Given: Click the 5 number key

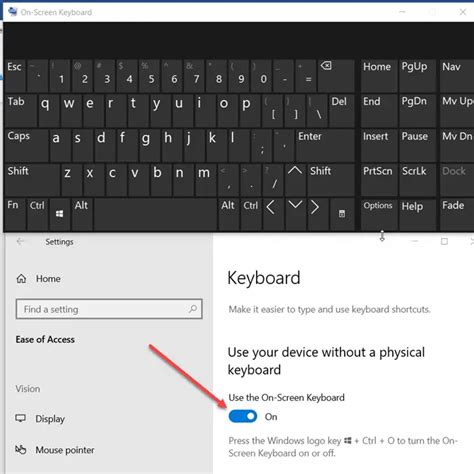Looking at the screenshot, I should 149,75.
